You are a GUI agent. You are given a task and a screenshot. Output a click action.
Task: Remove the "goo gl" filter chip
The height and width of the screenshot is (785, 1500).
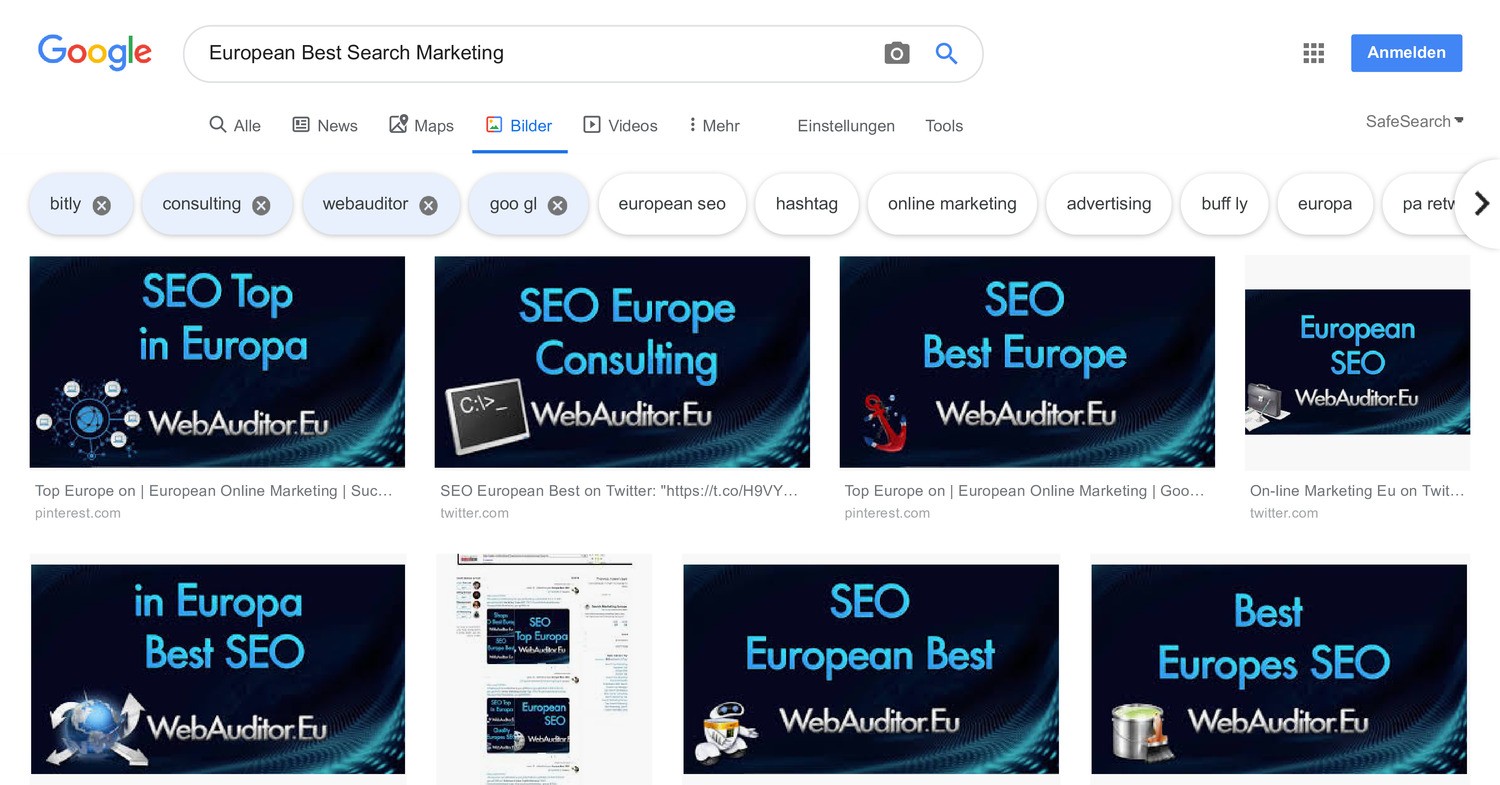(x=557, y=204)
